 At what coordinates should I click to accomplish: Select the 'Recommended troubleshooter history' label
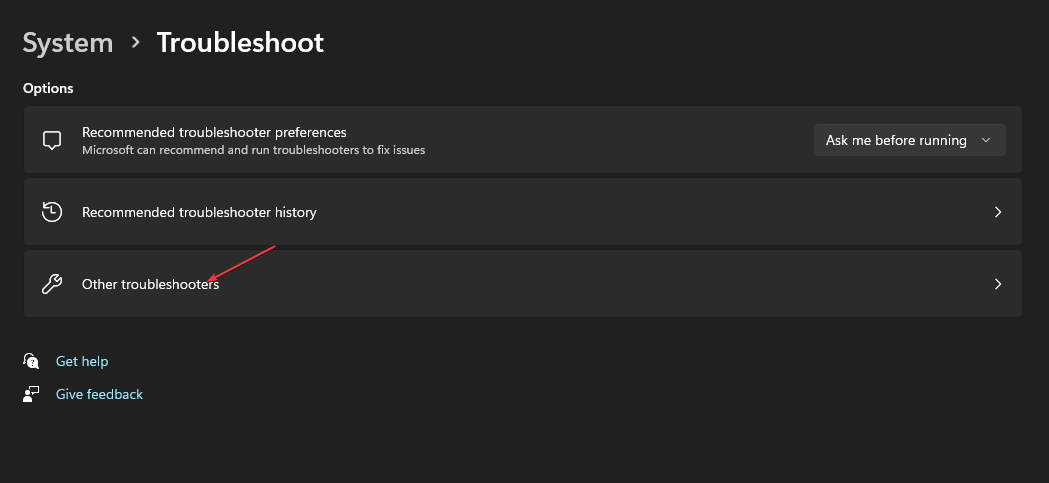pyautogui.click(x=199, y=212)
